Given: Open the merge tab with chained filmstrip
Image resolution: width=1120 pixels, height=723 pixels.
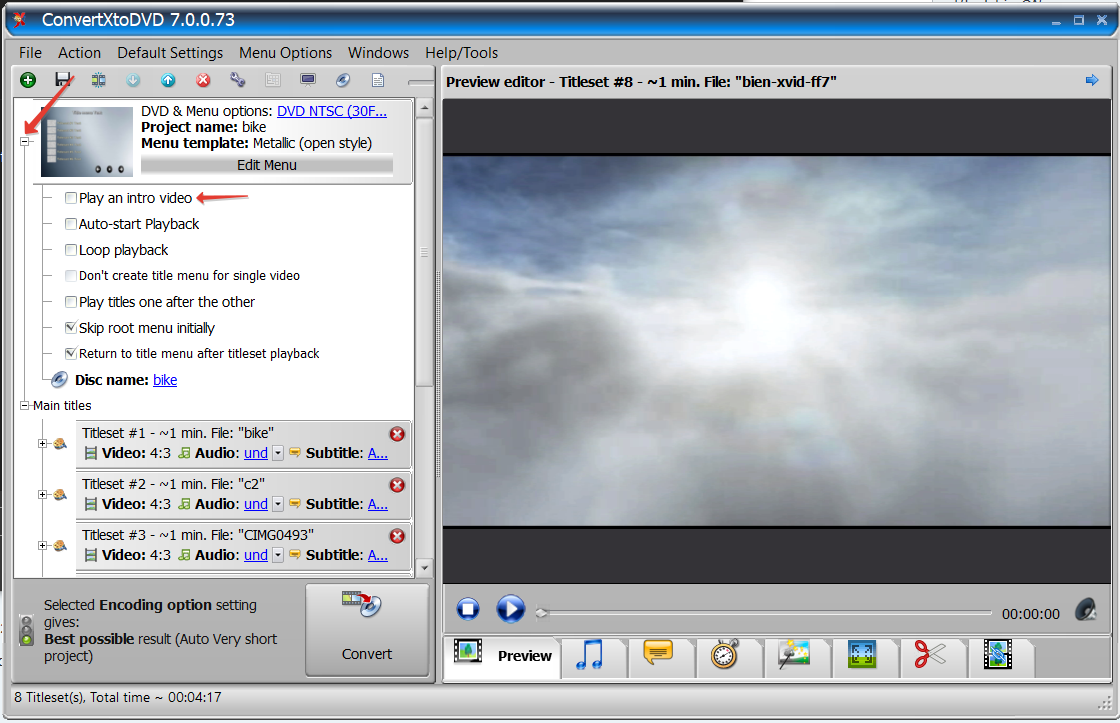Looking at the screenshot, I should coord(998,654).
